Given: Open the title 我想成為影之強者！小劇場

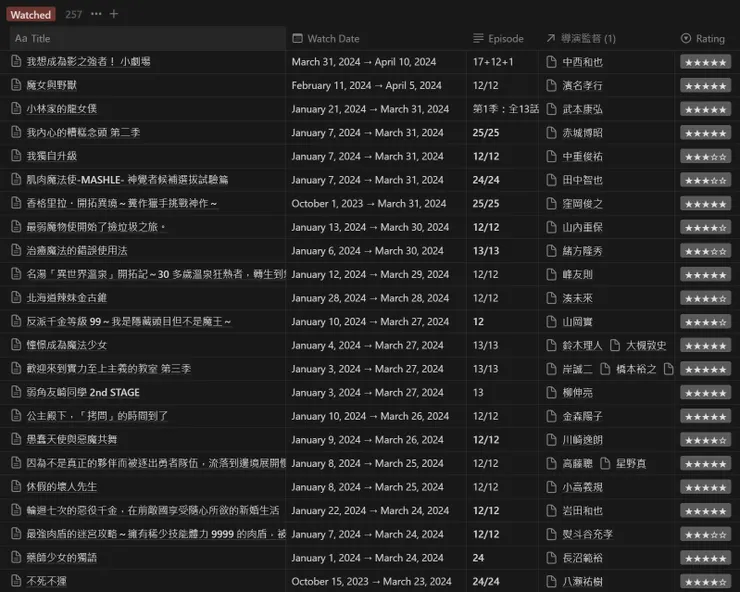Looking at the screenshot, I should click(x=88, y=61).
